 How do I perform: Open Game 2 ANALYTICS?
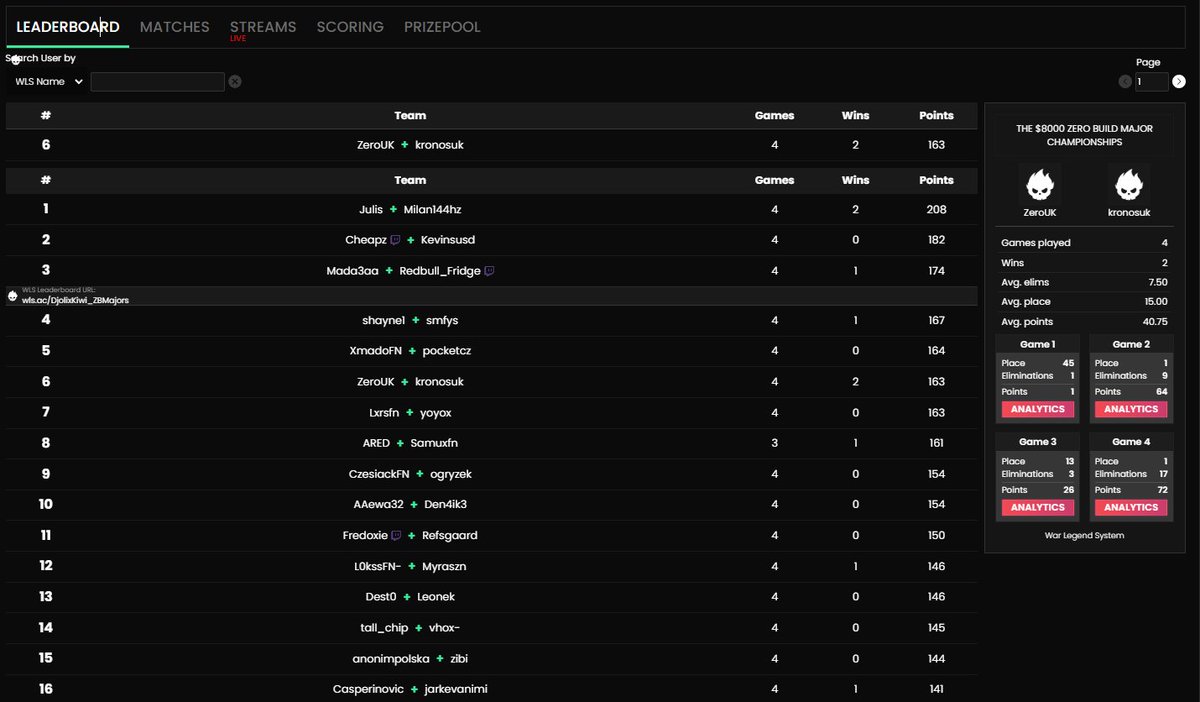(x=1131, y=409)
